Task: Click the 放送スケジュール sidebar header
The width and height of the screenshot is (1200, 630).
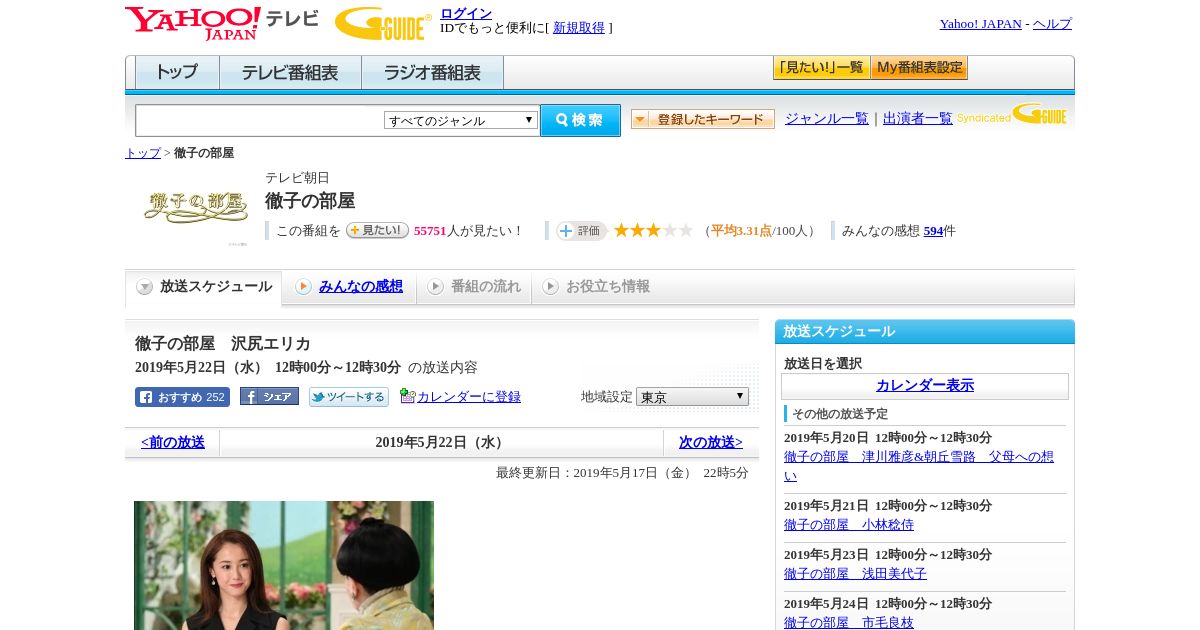Action: [x=925, y=332]
